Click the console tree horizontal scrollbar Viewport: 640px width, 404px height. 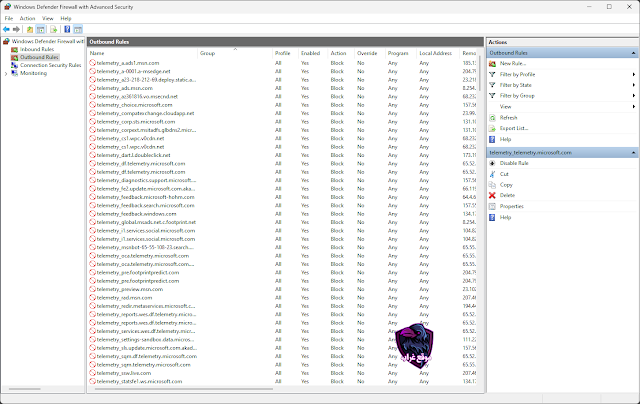click(24, 389)
